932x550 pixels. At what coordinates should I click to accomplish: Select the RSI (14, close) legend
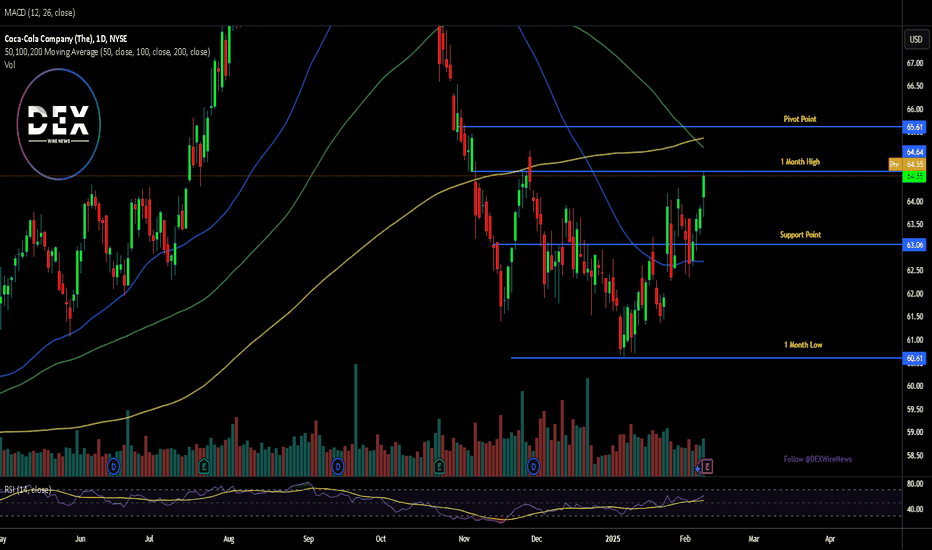tap(27, 490)
